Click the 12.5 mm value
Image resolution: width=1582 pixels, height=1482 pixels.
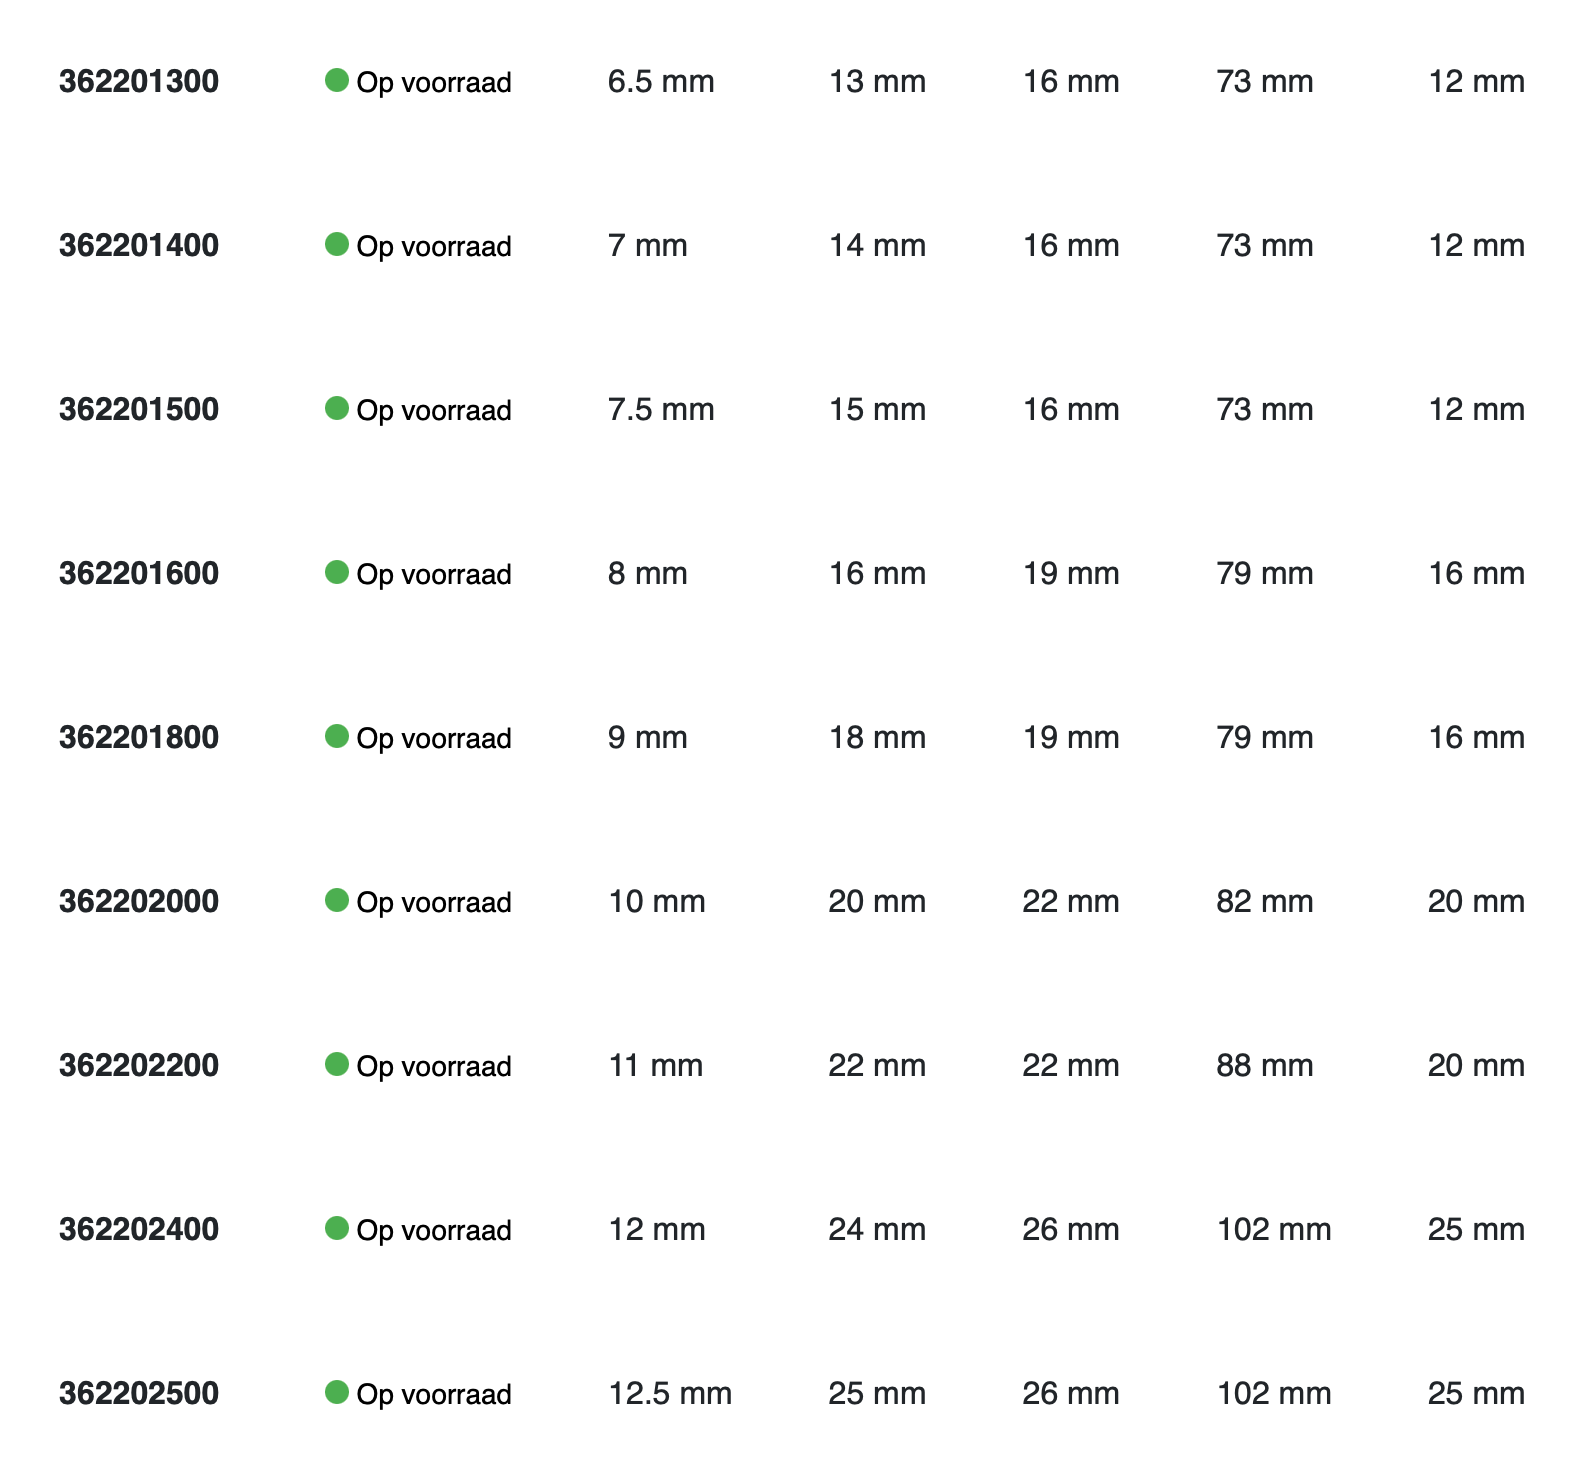click(x=670, y=1393)
